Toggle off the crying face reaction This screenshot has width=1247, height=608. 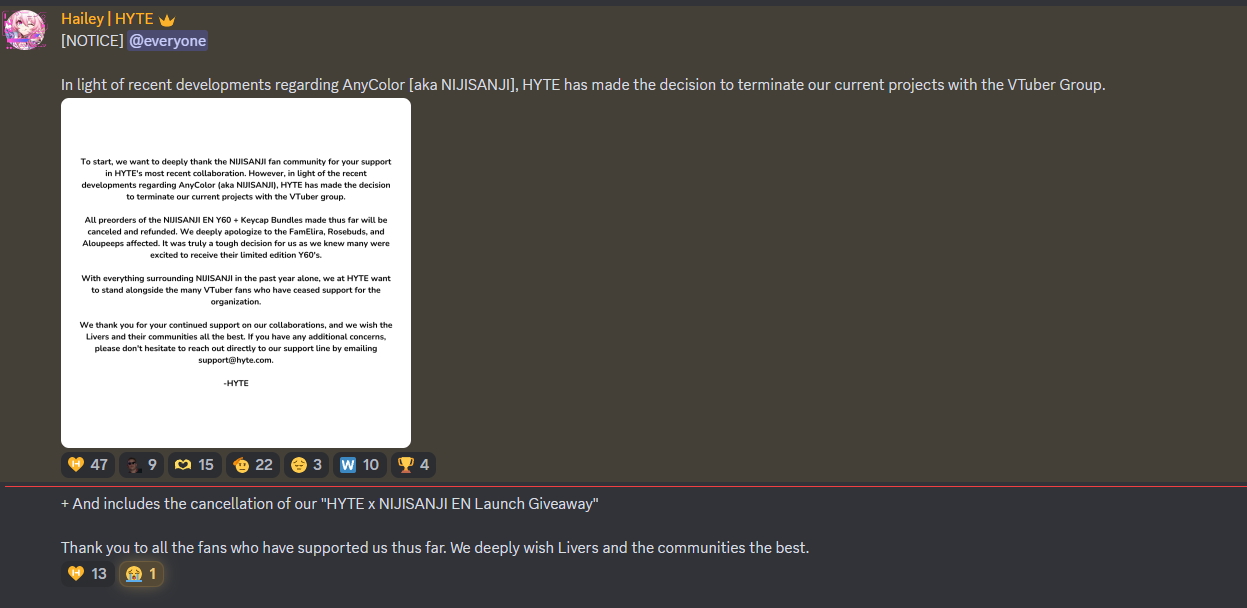pyautogui.click(x=141, y=574)
